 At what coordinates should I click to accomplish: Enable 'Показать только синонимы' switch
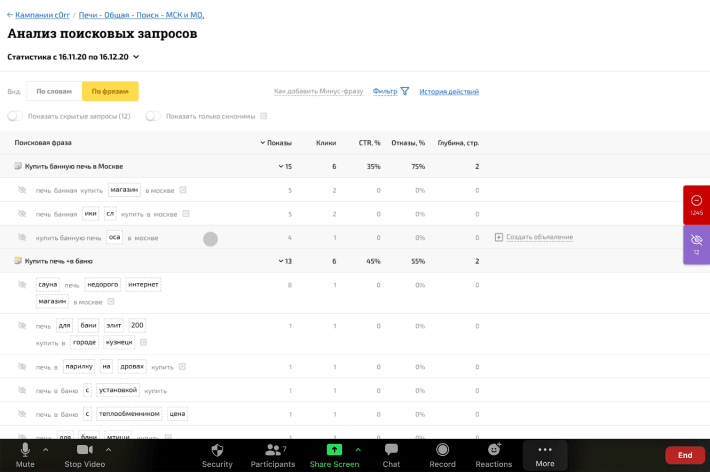pos(153,116)
